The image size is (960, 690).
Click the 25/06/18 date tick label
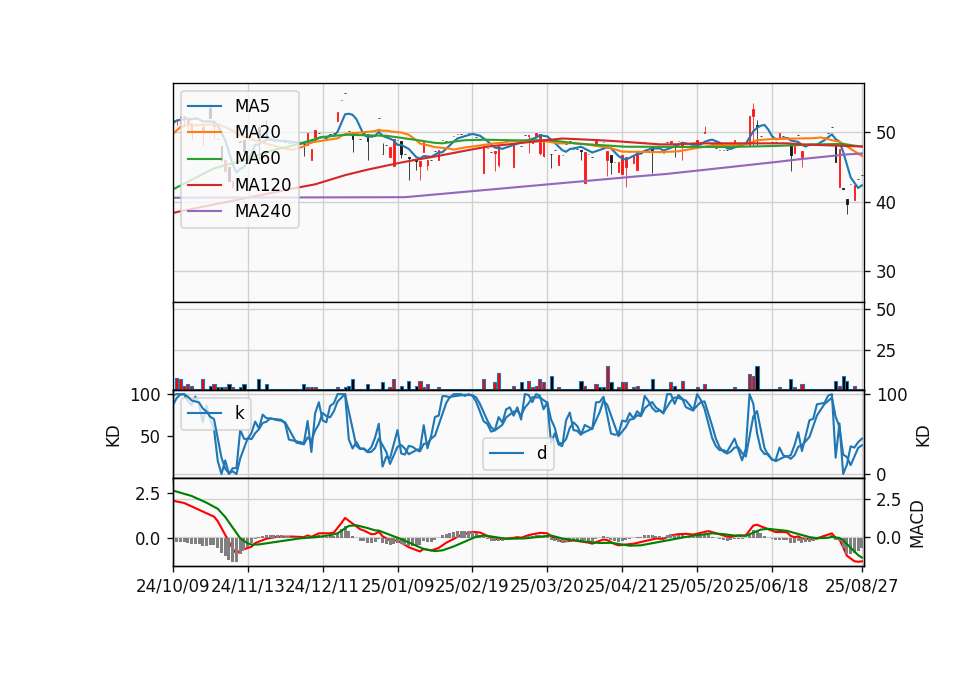[771, 587]
